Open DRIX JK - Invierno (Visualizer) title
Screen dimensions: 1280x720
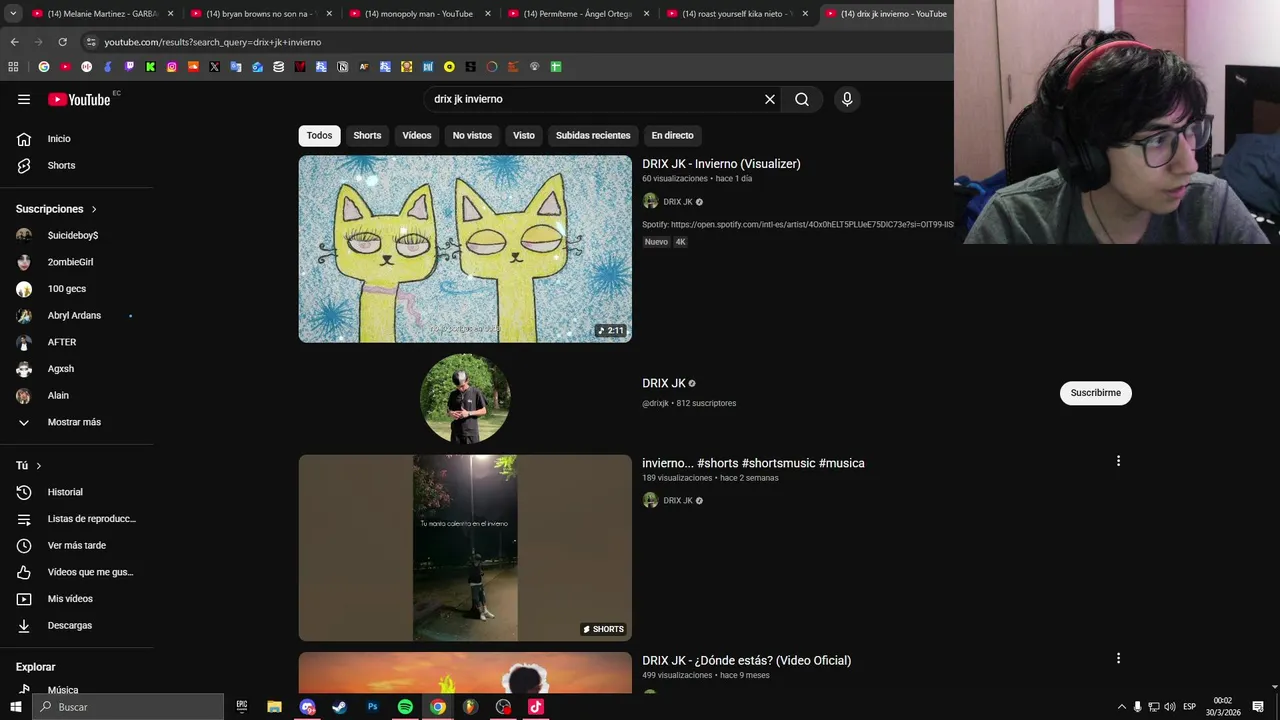coord(721,164)
